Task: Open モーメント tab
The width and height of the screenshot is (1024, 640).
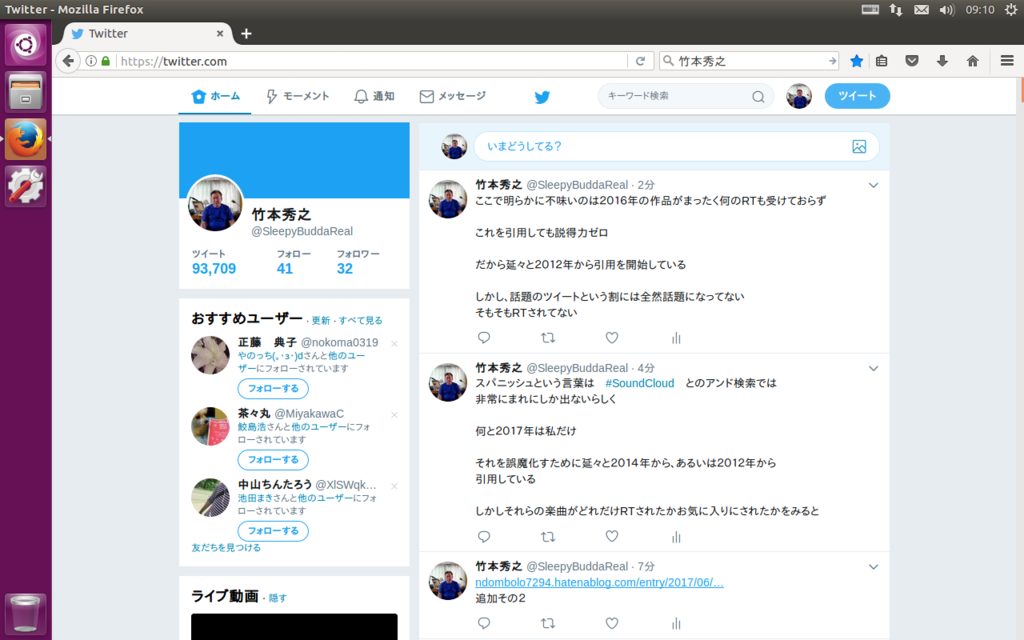Action: pyautogui.click(x=297, y=97)
